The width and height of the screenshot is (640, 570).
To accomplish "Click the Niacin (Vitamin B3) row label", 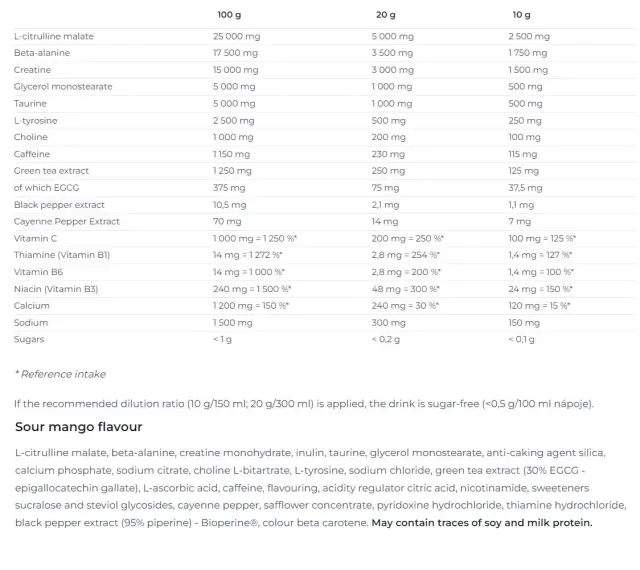I will (x=56, y=289).
